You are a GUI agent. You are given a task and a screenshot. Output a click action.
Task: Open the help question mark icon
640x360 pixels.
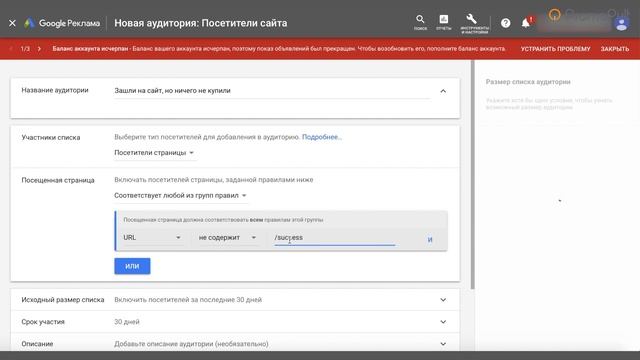(x=505, y=23)
